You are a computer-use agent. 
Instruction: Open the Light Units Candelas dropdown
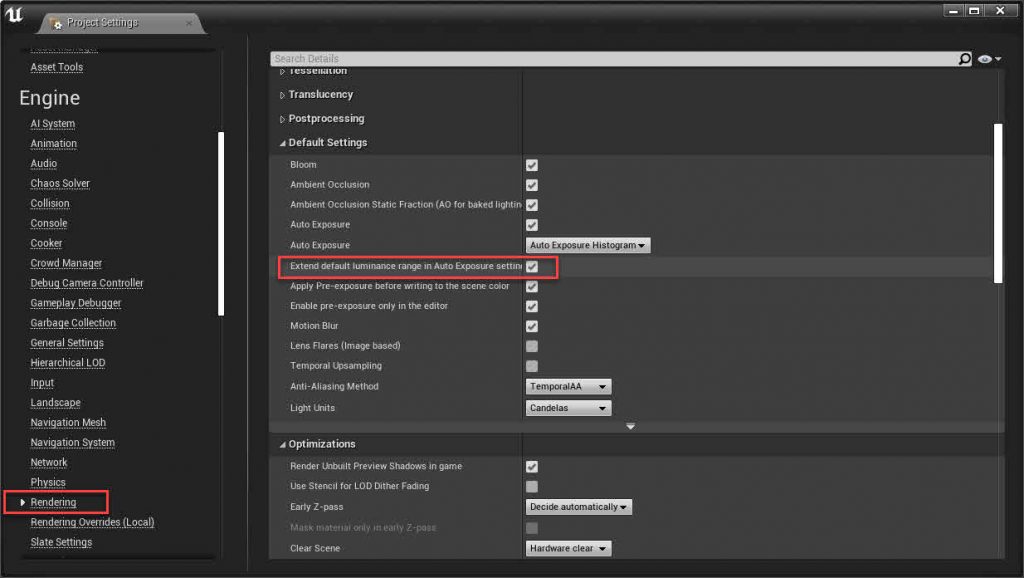point(568,408)
